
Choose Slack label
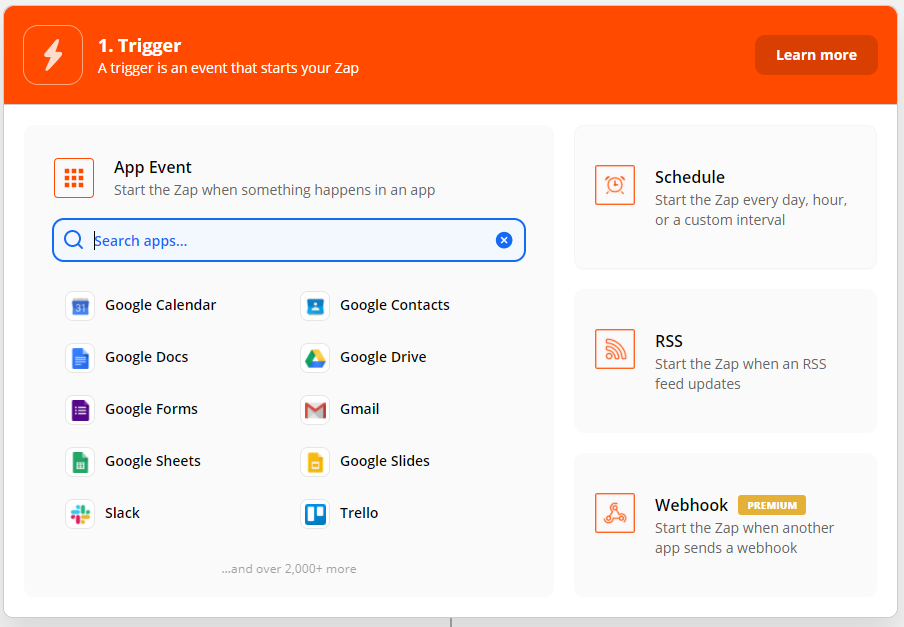(122, 512)
